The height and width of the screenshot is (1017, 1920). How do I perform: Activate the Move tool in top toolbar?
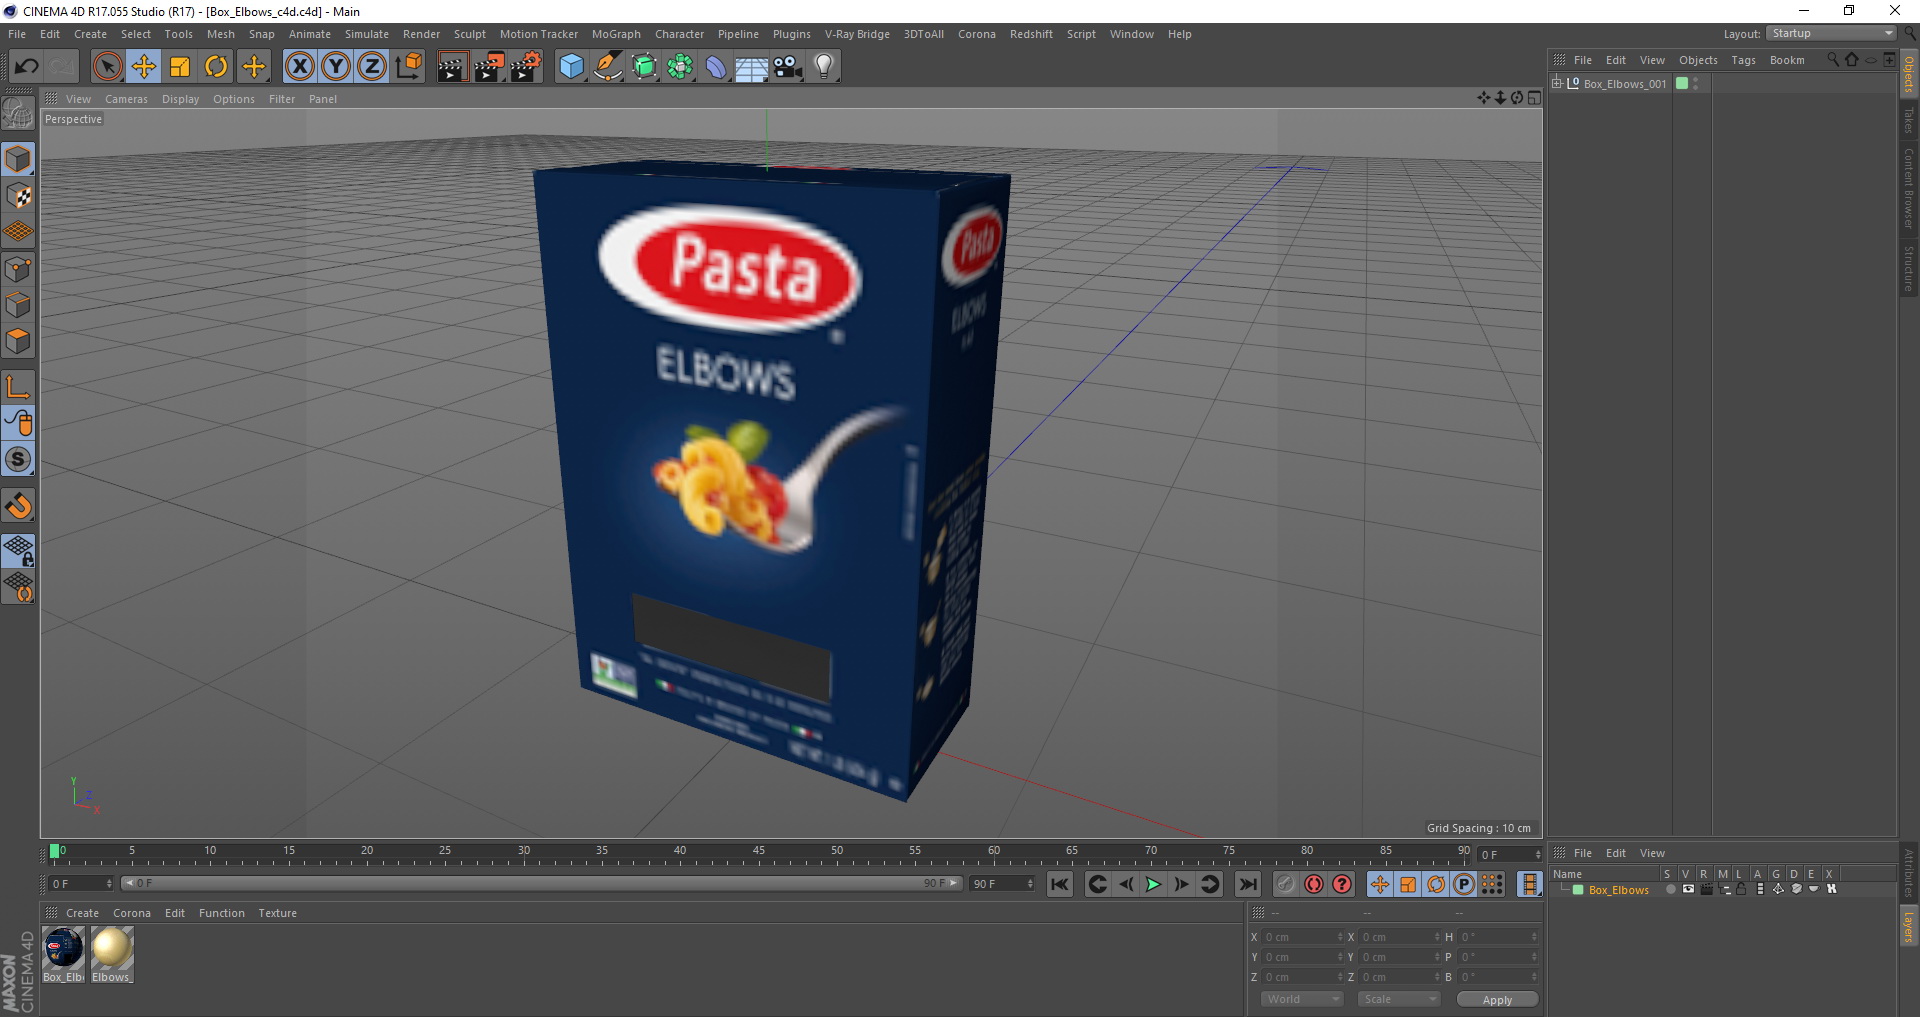coord(144,67)
